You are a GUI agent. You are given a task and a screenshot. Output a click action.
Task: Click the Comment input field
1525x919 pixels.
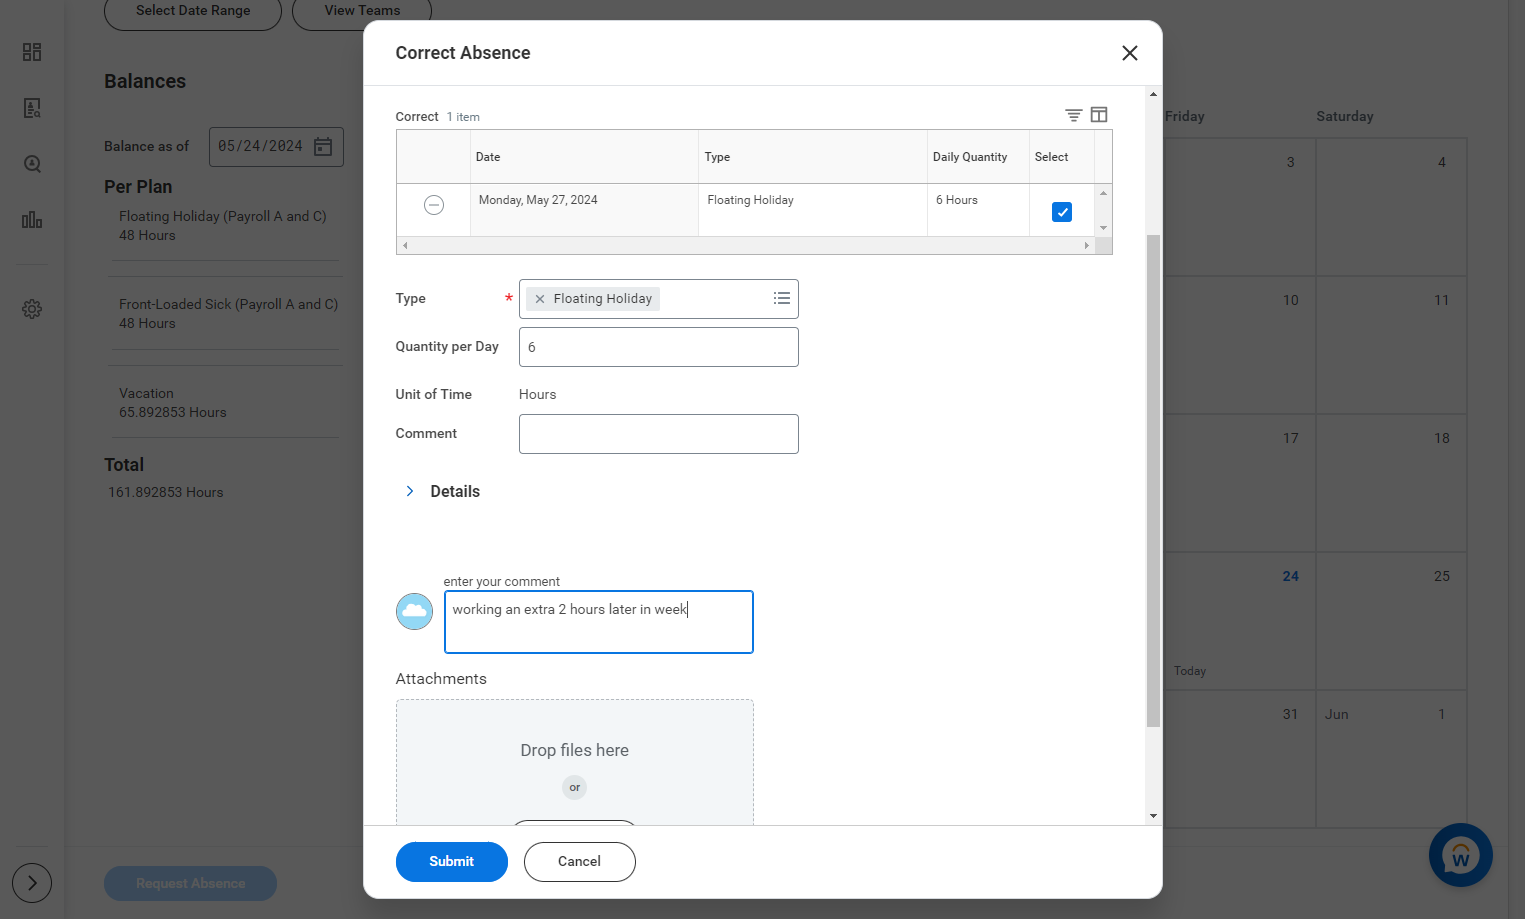click(659, 434)
